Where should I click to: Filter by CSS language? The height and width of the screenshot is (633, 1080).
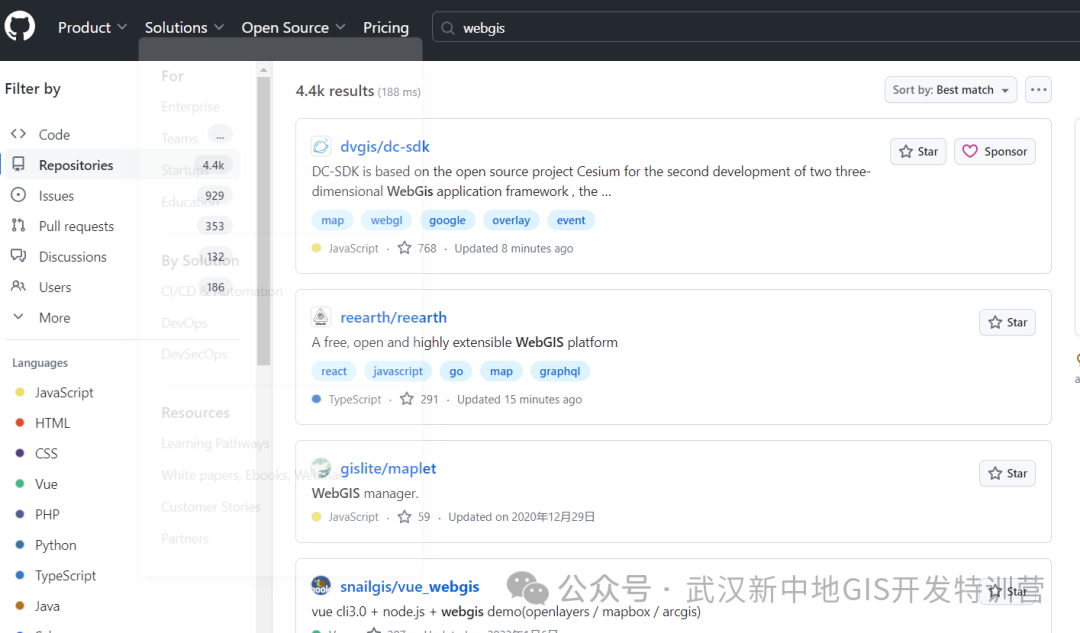pyautogui.click(x=46, y=453)
